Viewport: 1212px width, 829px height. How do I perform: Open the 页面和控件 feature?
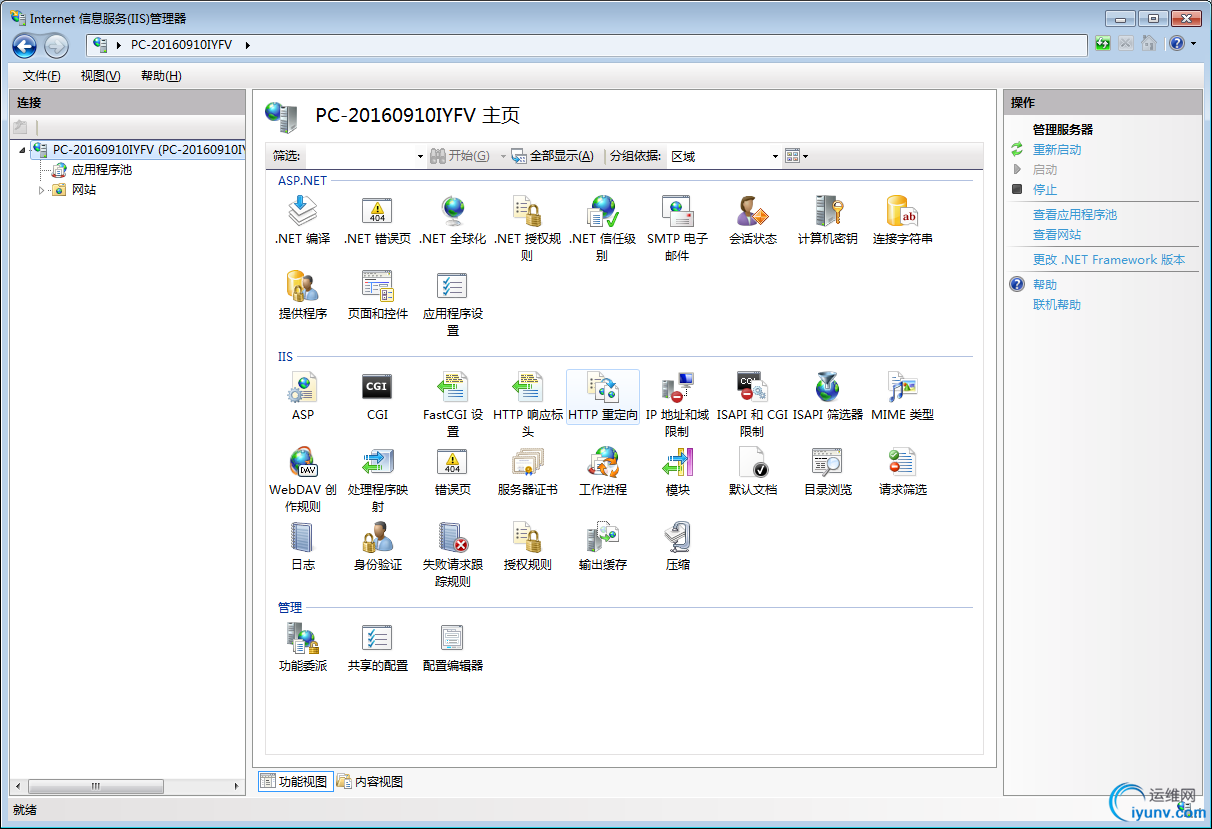pyautogui.click(x=377, y=295)
